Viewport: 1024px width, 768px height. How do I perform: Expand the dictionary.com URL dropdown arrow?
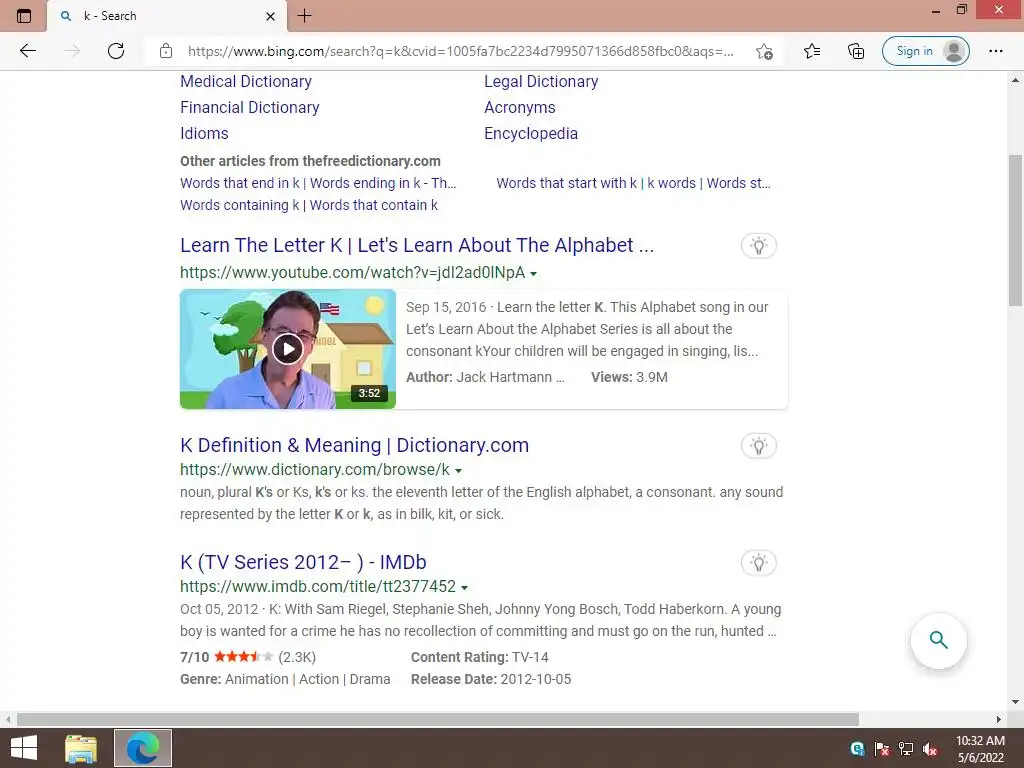coord(458,471)
